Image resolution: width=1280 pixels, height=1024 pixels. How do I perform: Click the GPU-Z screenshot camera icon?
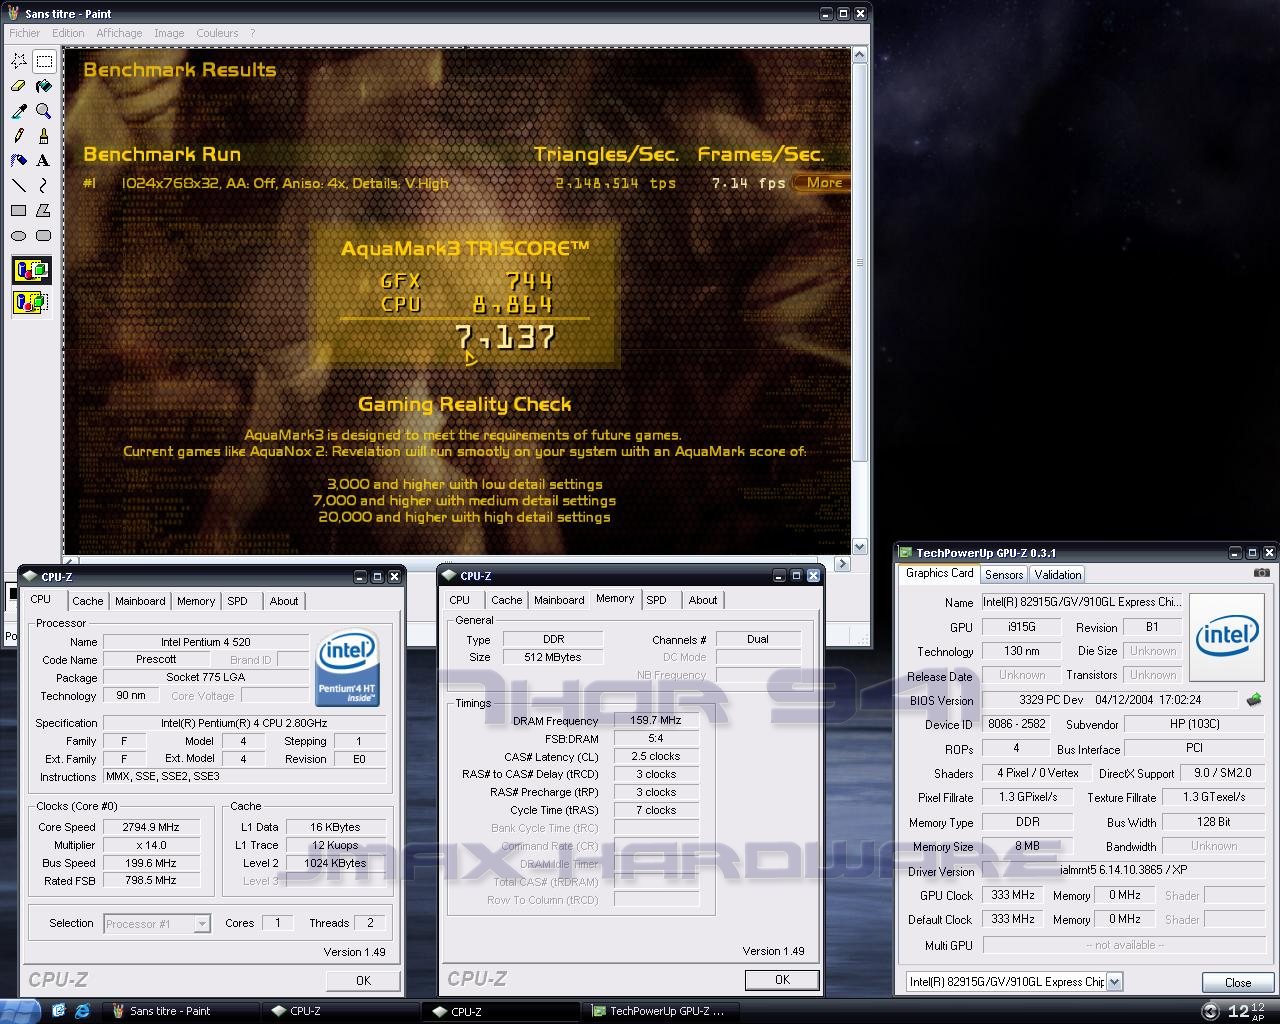click(1262, 573)
